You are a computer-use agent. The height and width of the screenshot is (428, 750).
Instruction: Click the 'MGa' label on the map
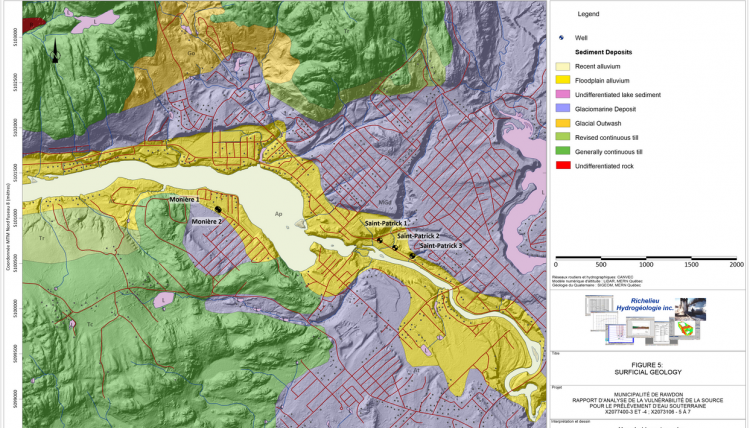click(385, 203)
